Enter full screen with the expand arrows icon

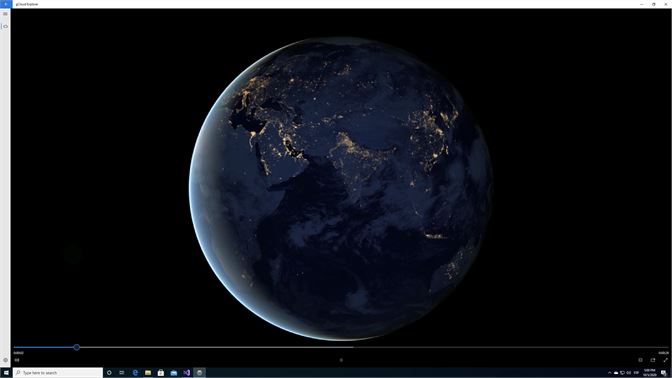tap(665, 360)
